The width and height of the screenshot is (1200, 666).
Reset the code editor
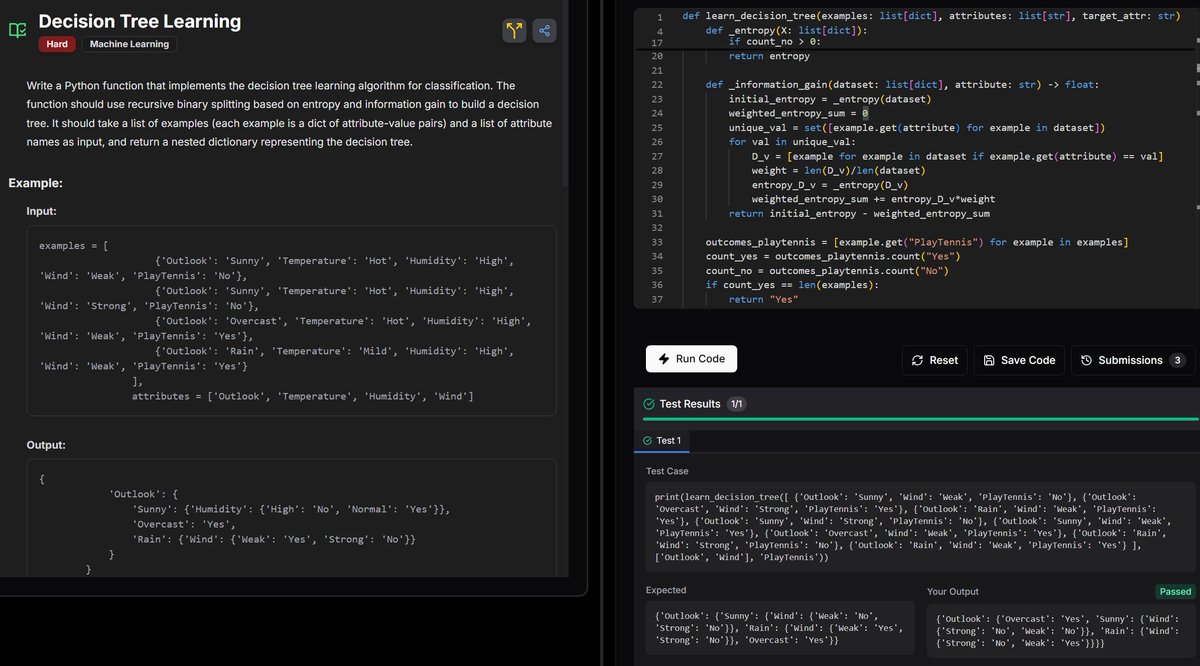pyautogui.click(x=935, y=360)
